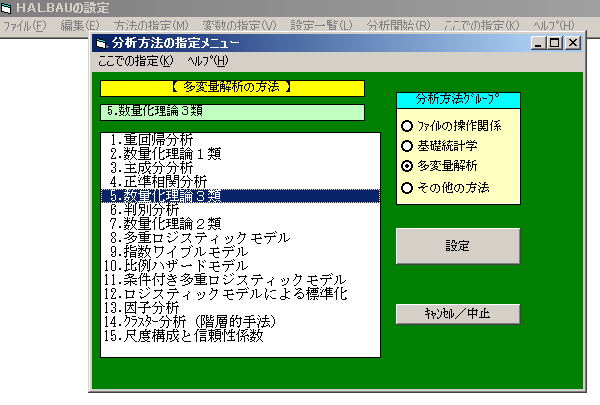Pick the その他の方法 radio button

pyautogui.click(x=406, y=187)
